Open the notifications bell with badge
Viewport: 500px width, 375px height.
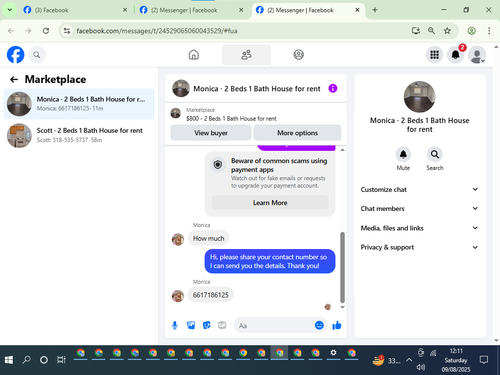click(x=456, y=55)
